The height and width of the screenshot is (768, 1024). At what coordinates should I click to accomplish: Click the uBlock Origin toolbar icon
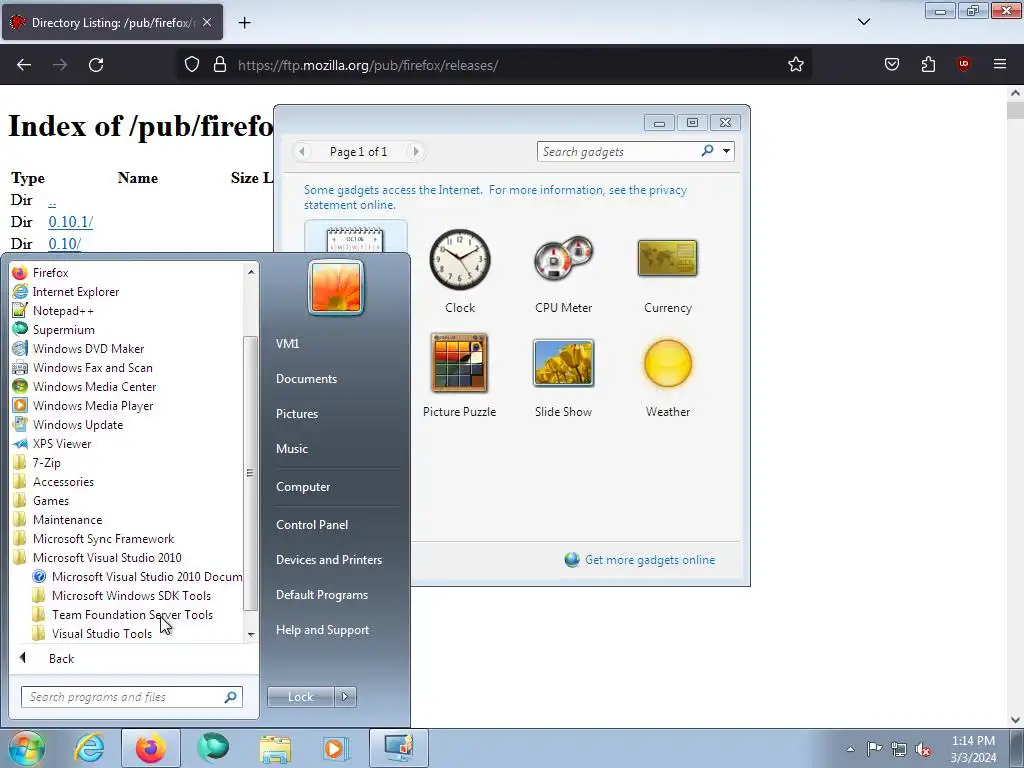(x=963, y=65)
